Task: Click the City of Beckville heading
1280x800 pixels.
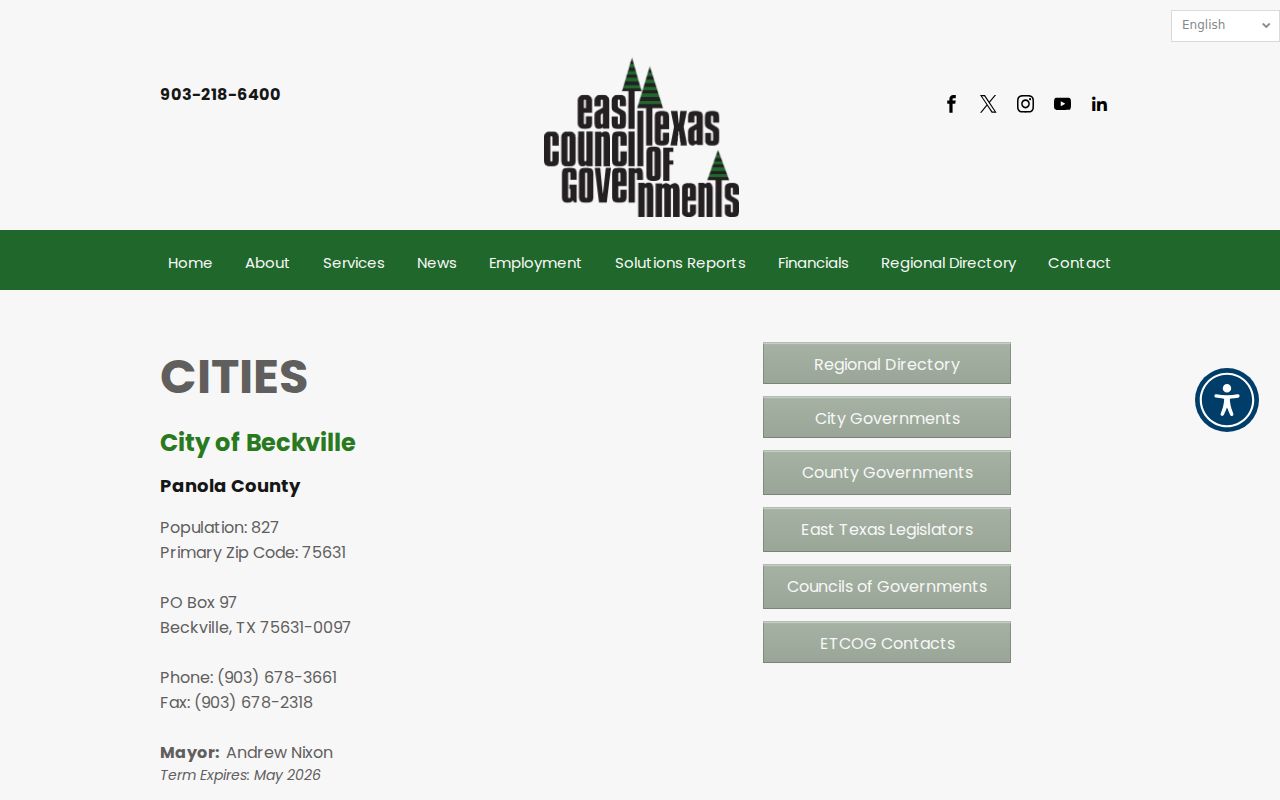Action: coord(258,443)
